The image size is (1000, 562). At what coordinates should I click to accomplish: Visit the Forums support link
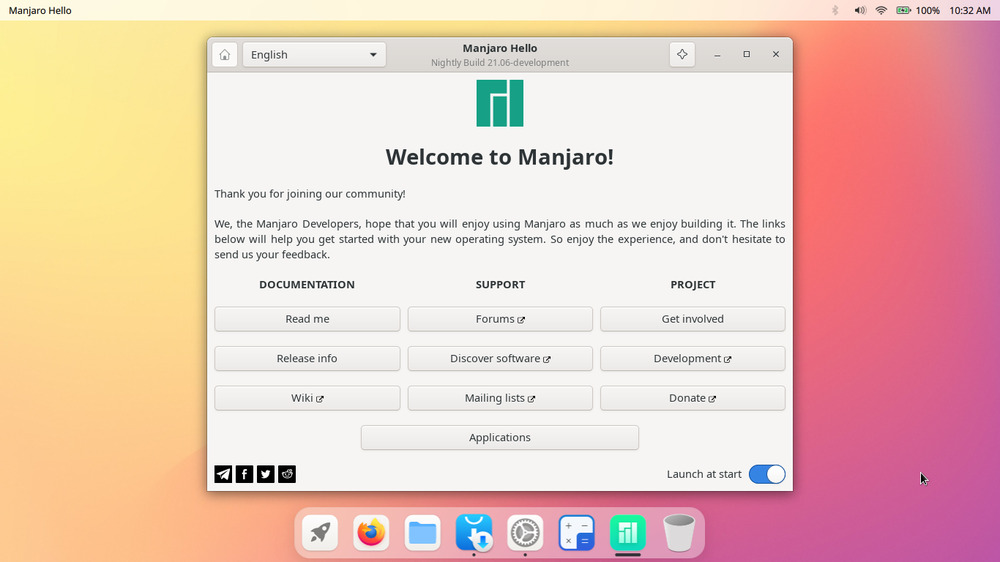tap(500, 319)
